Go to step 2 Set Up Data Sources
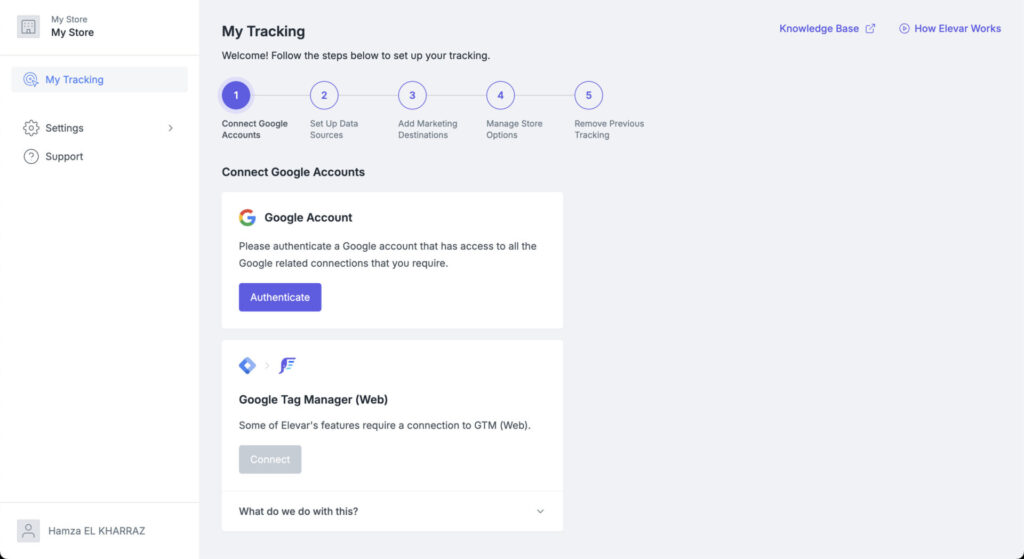Image resolution: width=1024 pixels, height=559 pixels. click(324, 96)
